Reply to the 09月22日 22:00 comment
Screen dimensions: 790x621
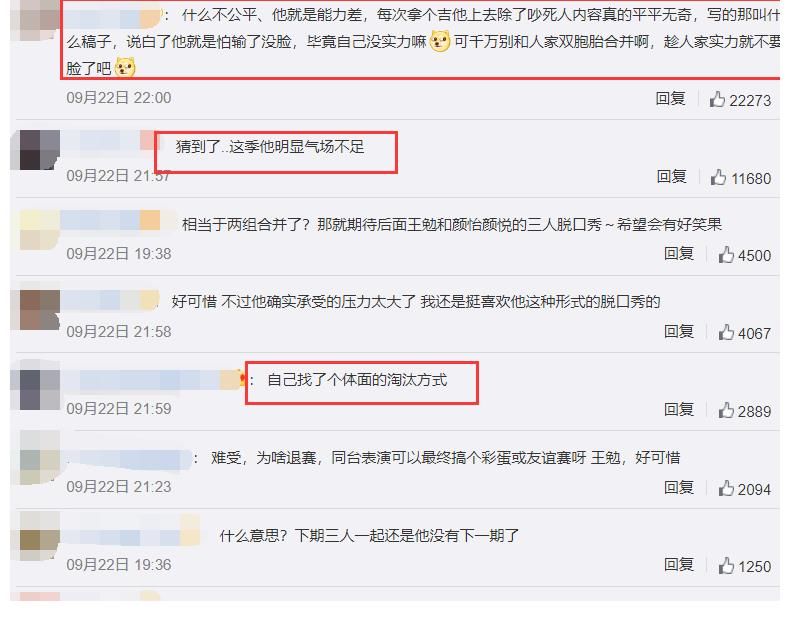[671, 98]
